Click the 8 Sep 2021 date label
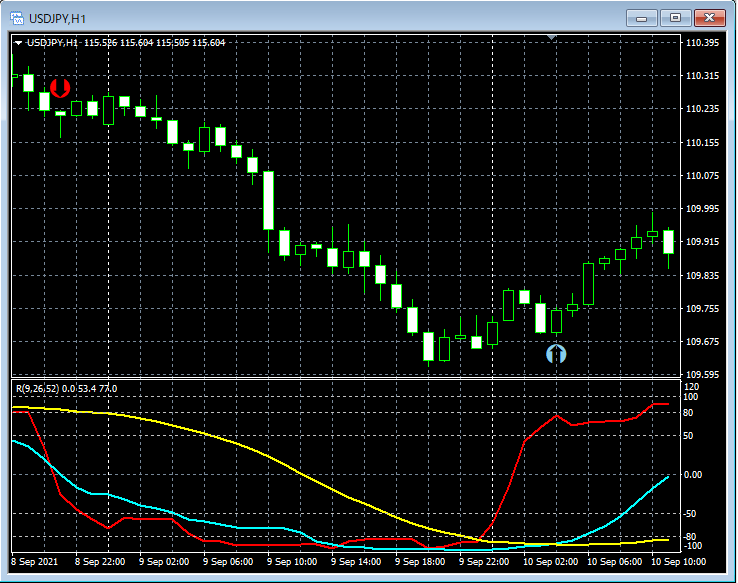The height and width of the screenshot is (583, 738). (x=35, y=563)
